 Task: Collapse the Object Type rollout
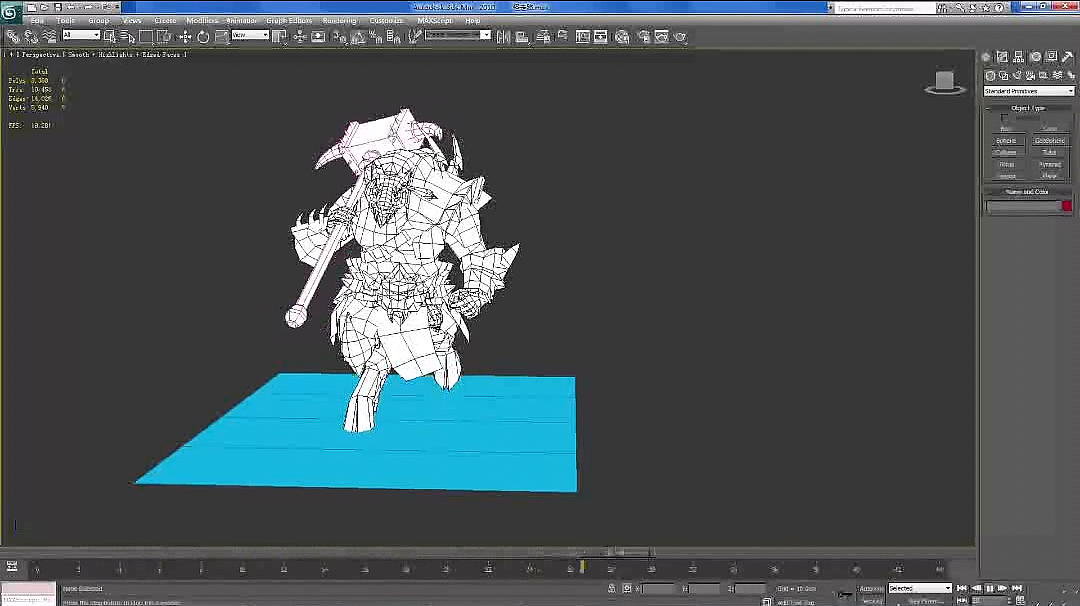tap(1027, 108)
